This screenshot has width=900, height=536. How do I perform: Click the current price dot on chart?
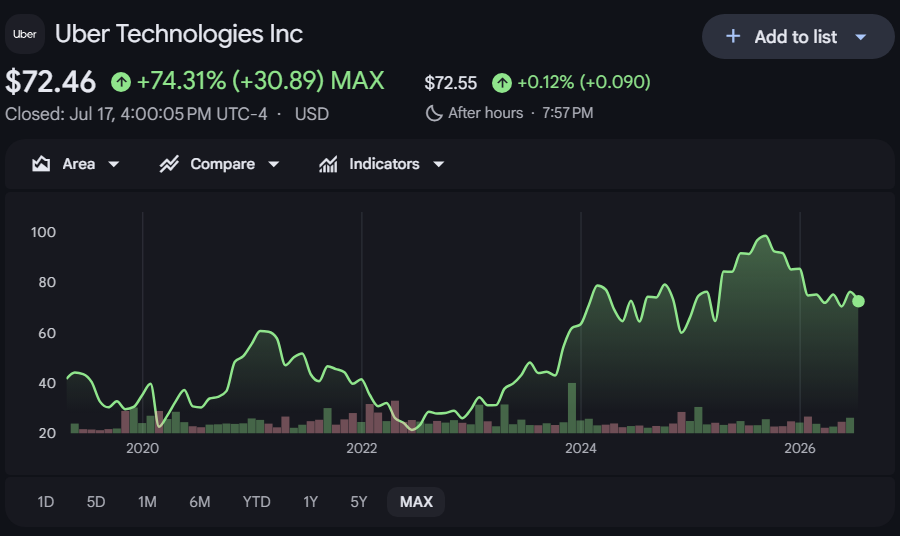click(x=858, y=301)
